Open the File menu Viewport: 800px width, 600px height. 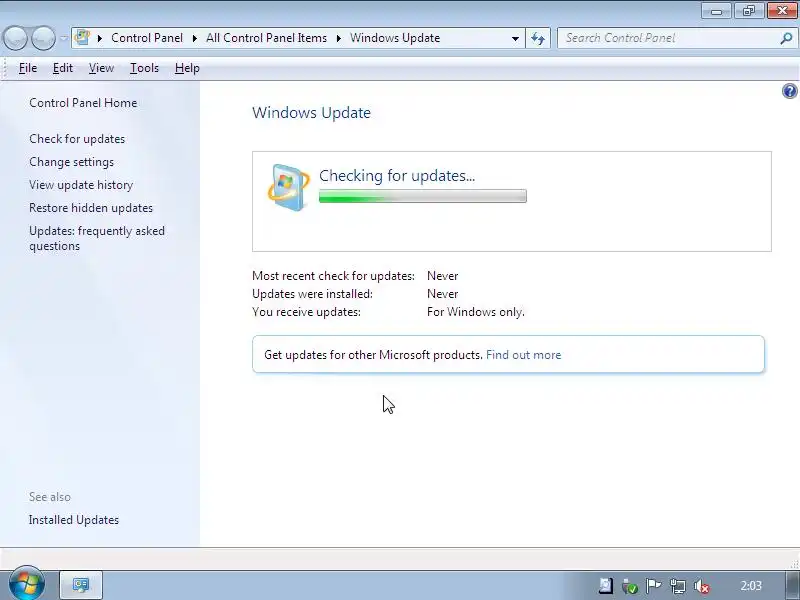click(x=28, y=68)
